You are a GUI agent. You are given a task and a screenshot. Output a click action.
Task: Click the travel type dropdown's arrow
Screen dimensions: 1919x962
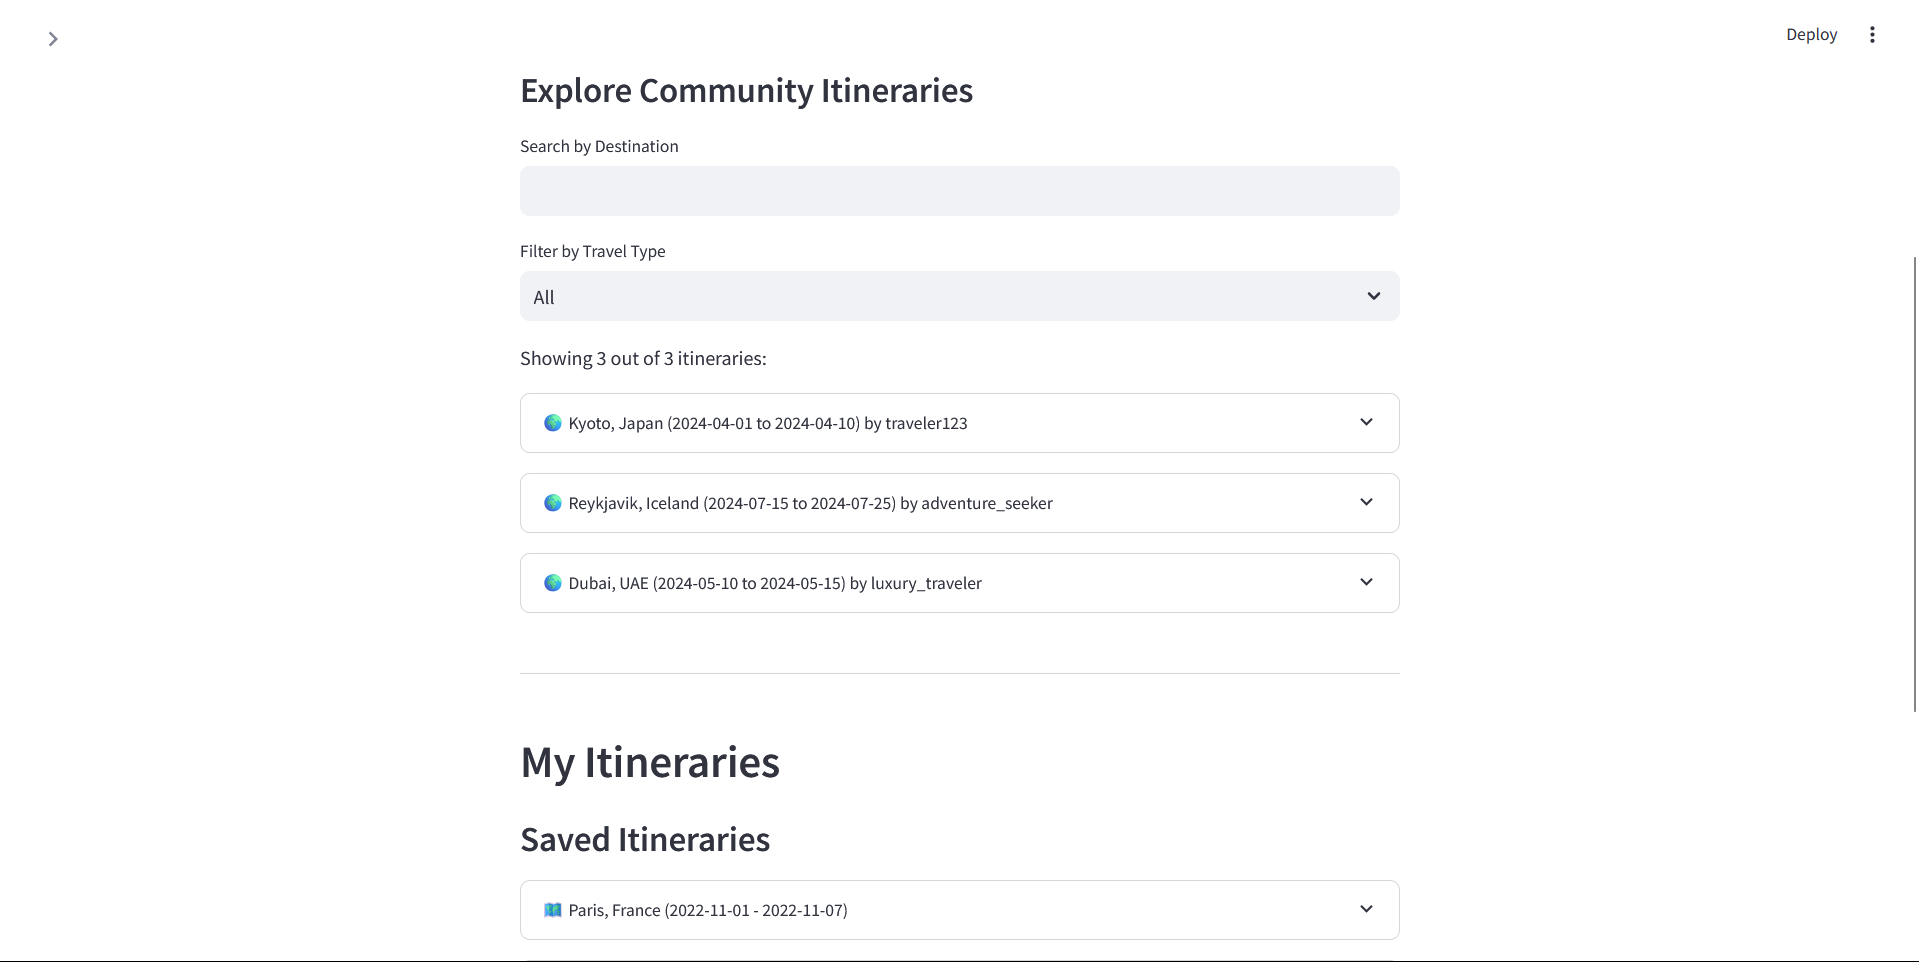1374,296
